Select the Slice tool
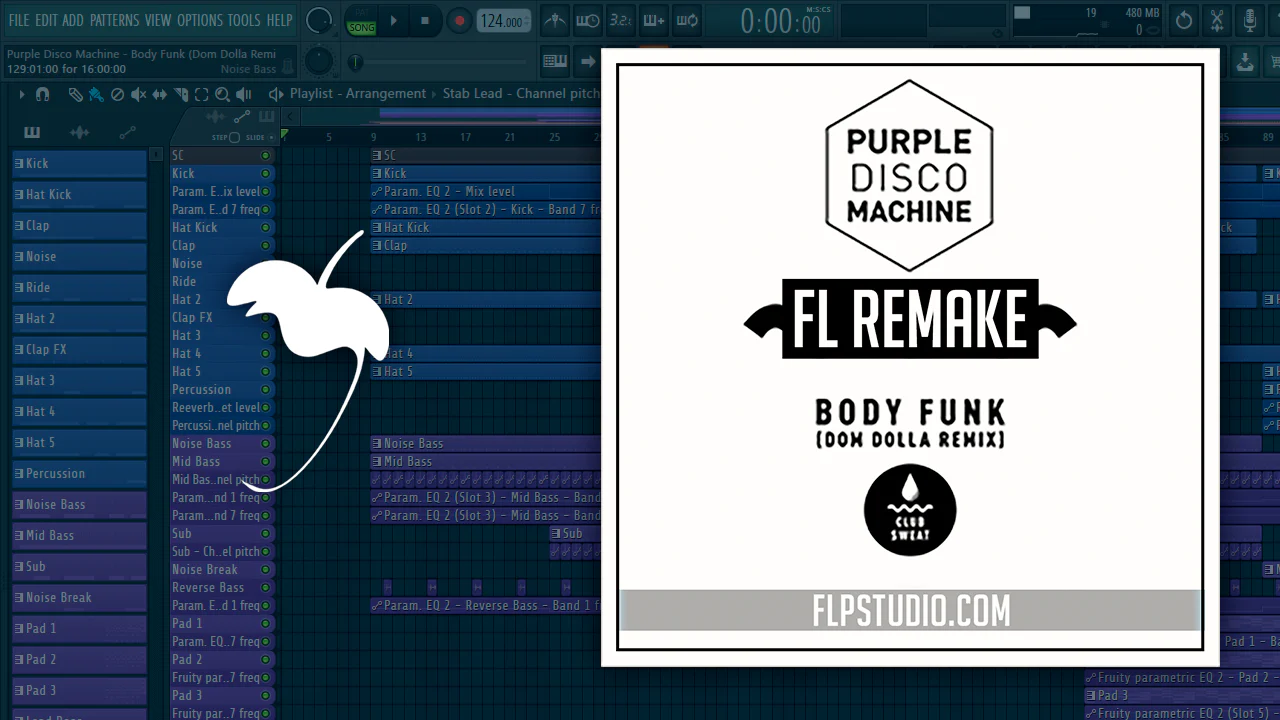This screenshot has width=1280, height=720. 180,94
